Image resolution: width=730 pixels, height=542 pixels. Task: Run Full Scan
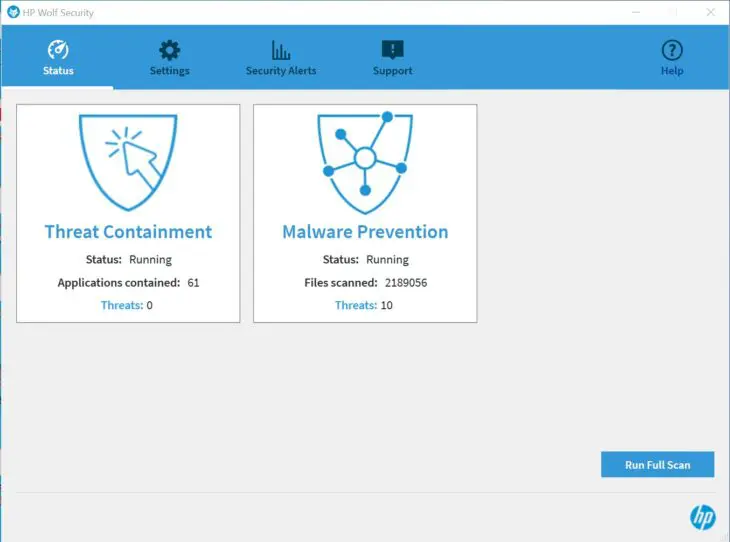(657, 464)
